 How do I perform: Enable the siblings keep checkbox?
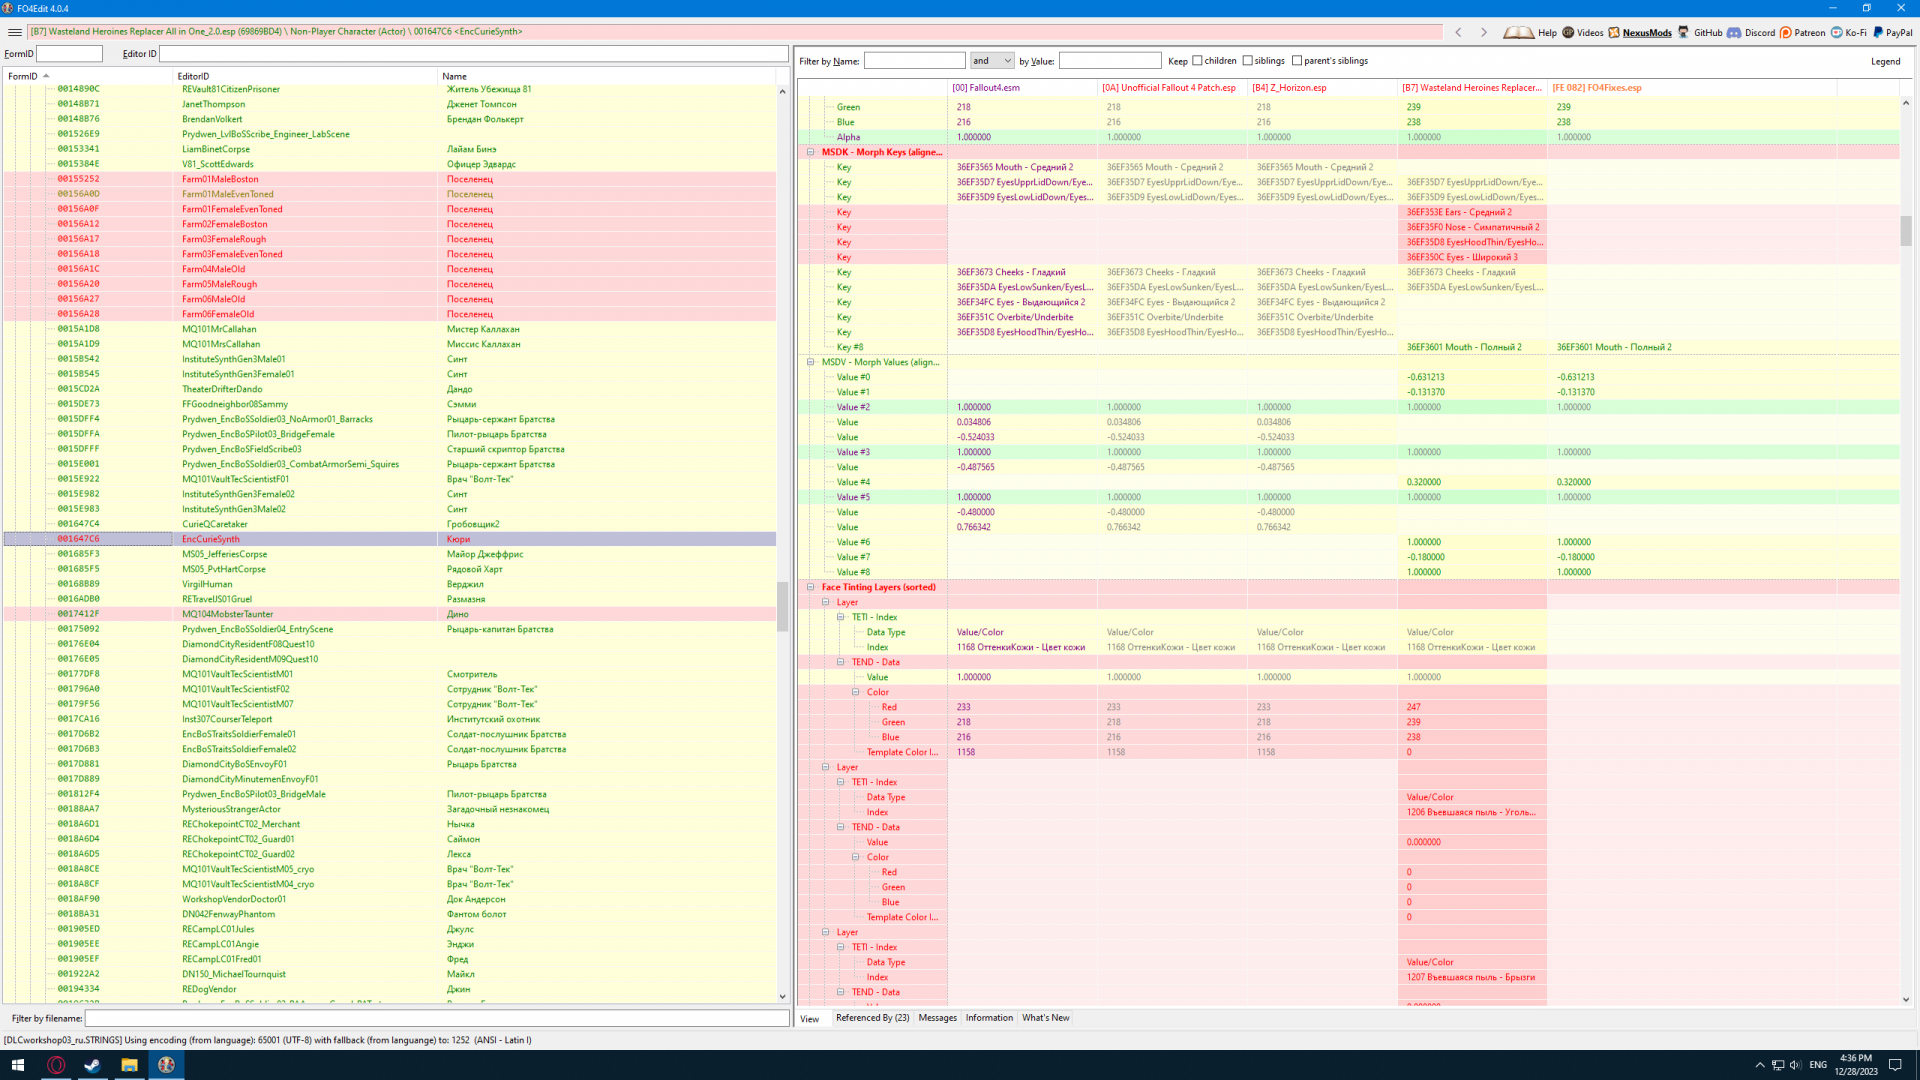pyautogui.click(x=1247, y=61)
